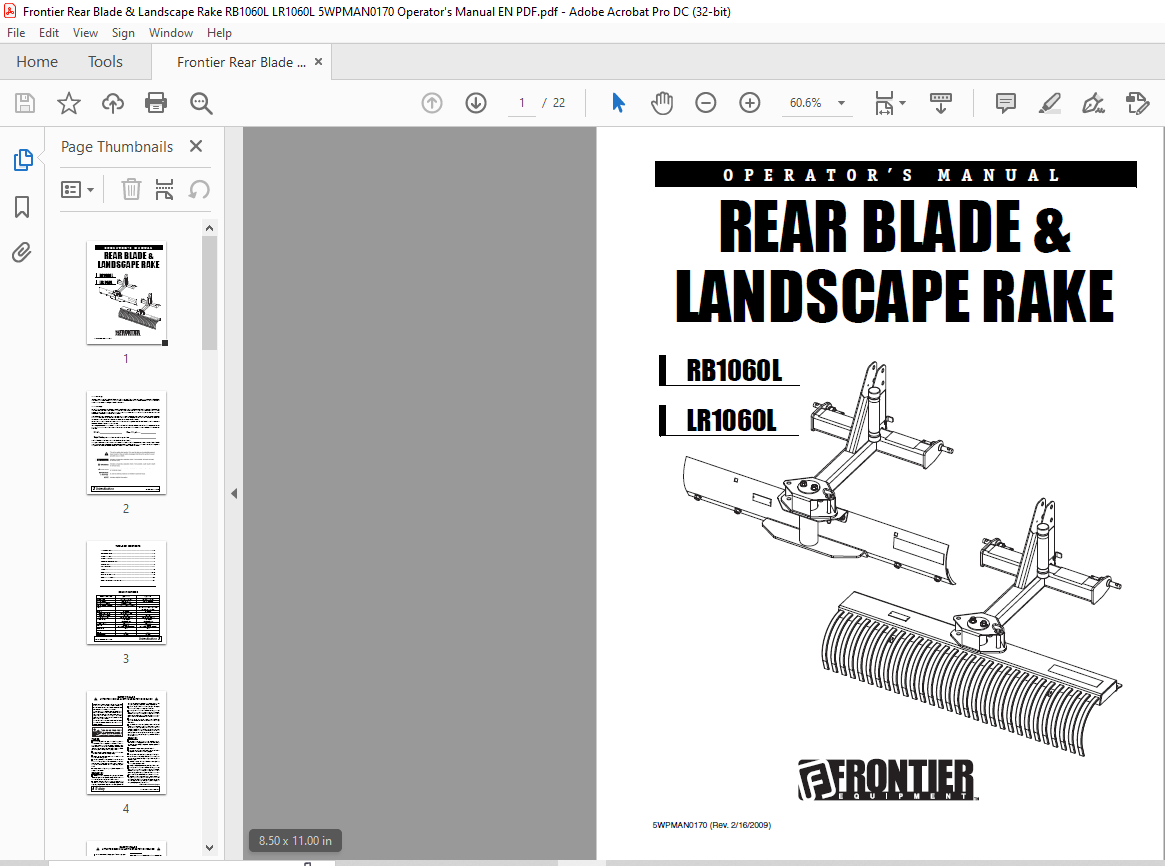
Task: Go to next page arrow icon
Action: click(476, 102)
